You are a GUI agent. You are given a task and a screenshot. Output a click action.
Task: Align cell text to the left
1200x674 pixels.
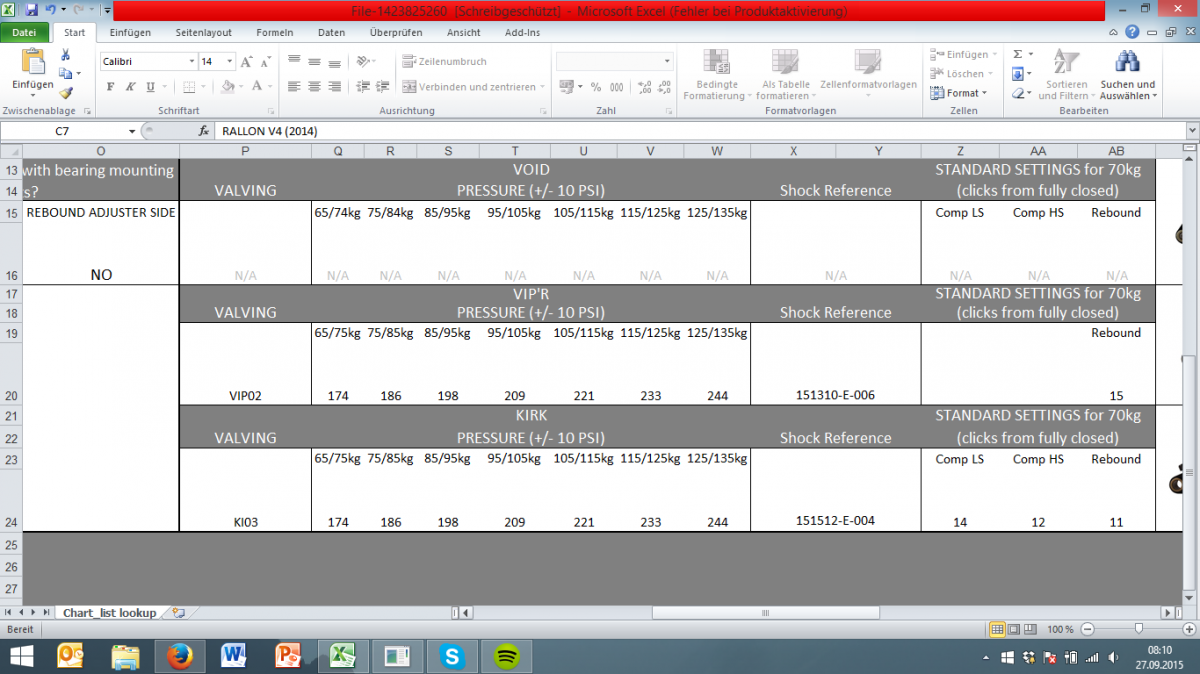click(293, 87)
